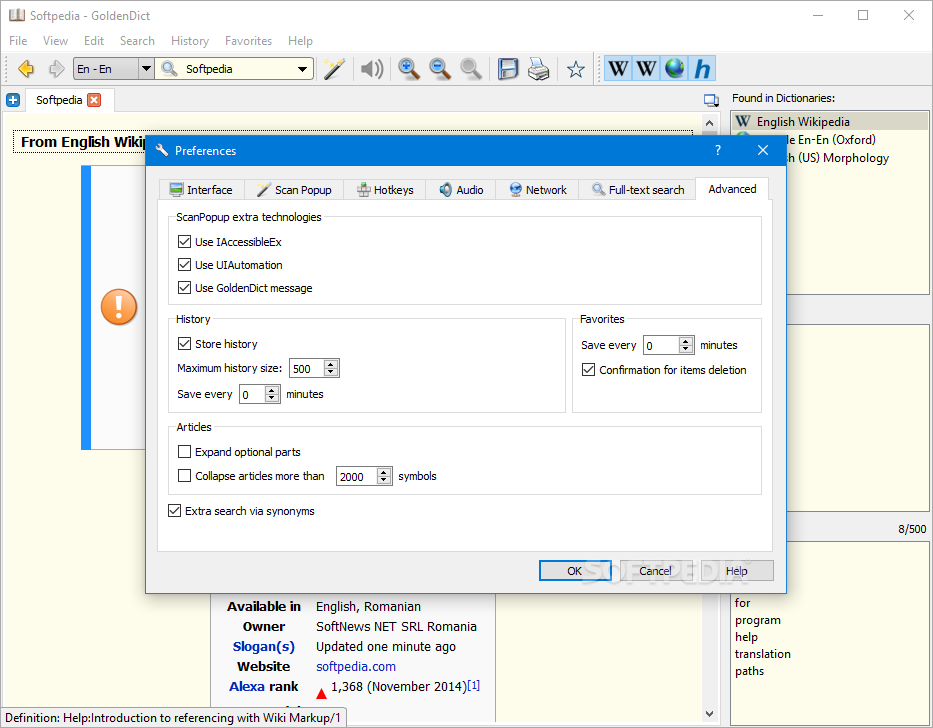This screenshot has width=933, height=728.
Task: Switch to Full-text search tab
Action: coord(637,190)
